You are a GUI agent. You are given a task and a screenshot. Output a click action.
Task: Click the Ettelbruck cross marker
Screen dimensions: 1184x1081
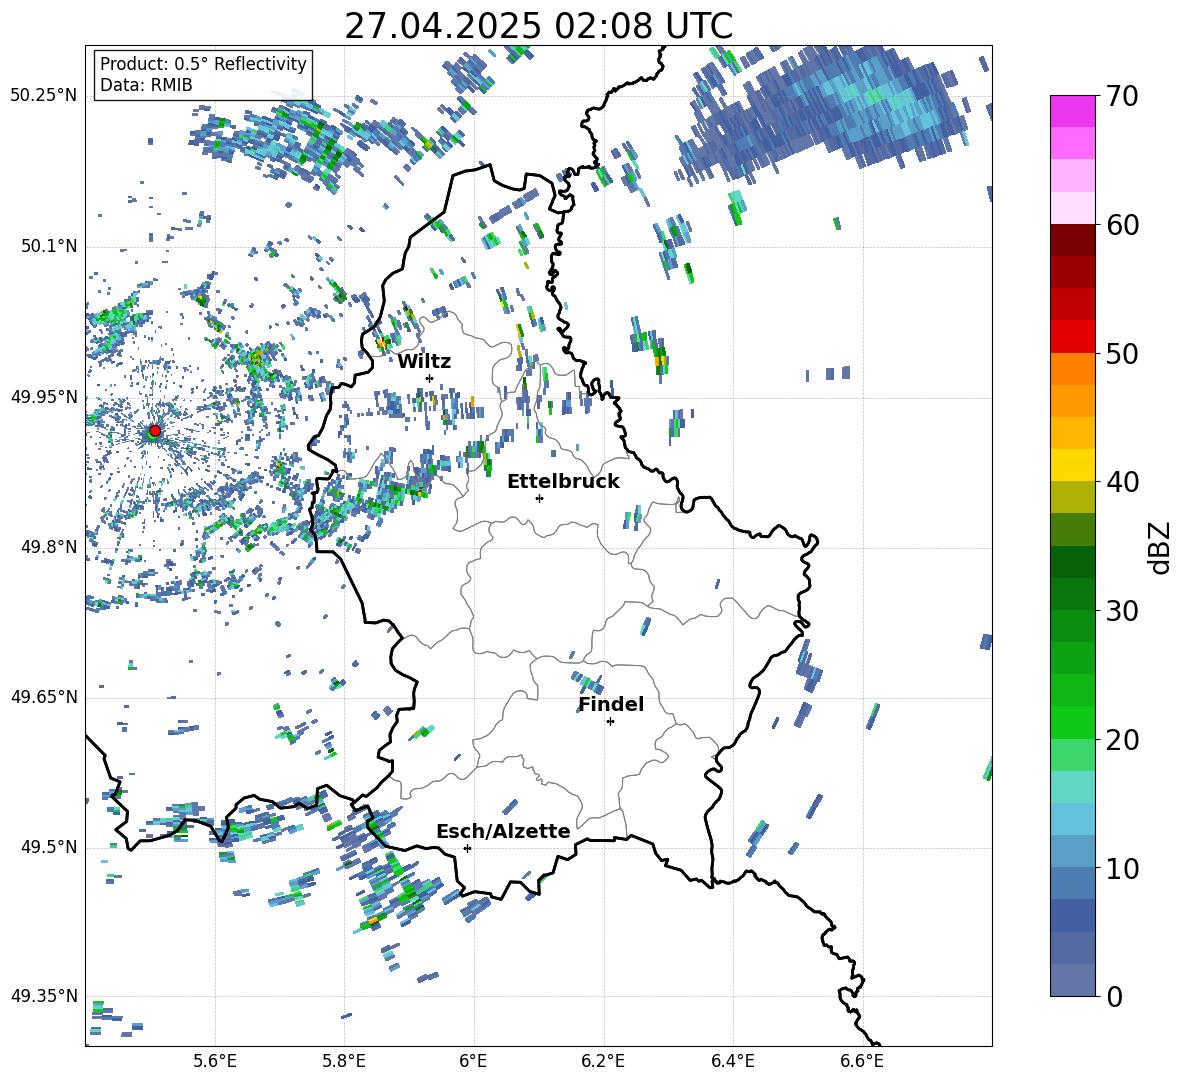pyautogui.click(x=539, y=498)
